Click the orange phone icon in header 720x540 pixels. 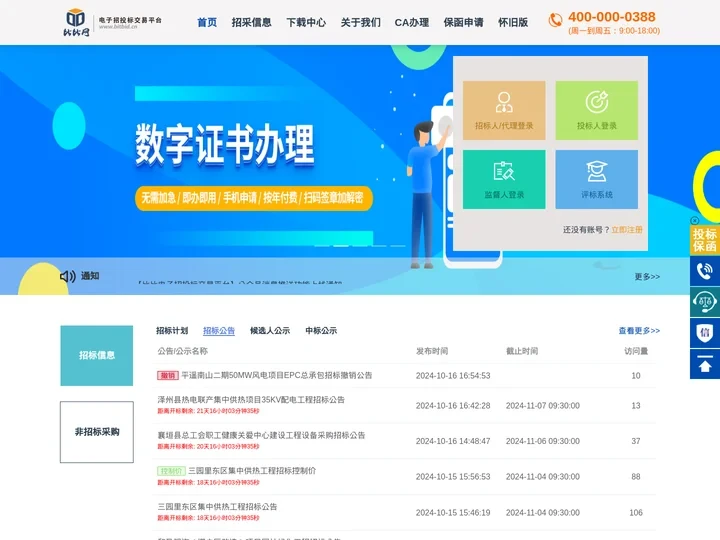click(x=555, y=20)
